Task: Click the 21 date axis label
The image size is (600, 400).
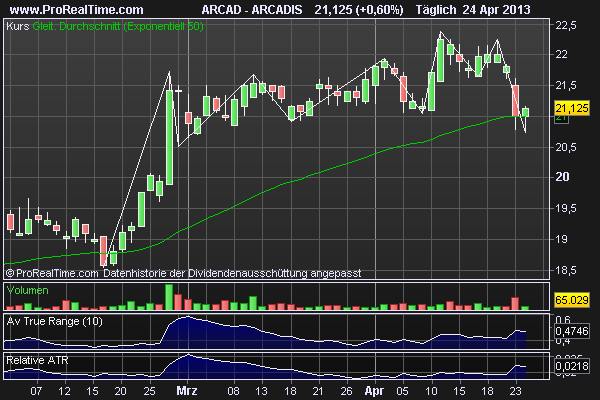Action: [318, 391]
